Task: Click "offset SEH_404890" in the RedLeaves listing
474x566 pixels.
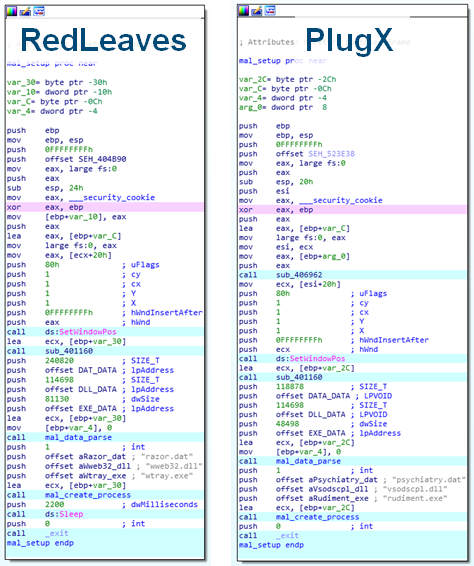Action: tap(86, 159)
